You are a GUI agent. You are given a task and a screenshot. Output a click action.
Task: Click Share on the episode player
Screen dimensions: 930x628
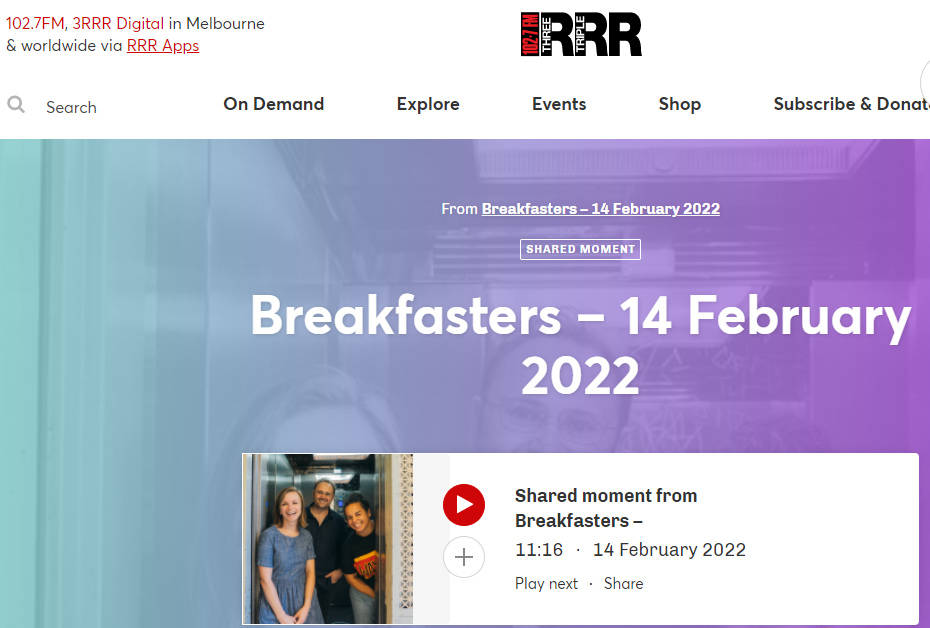coord(623,583)
